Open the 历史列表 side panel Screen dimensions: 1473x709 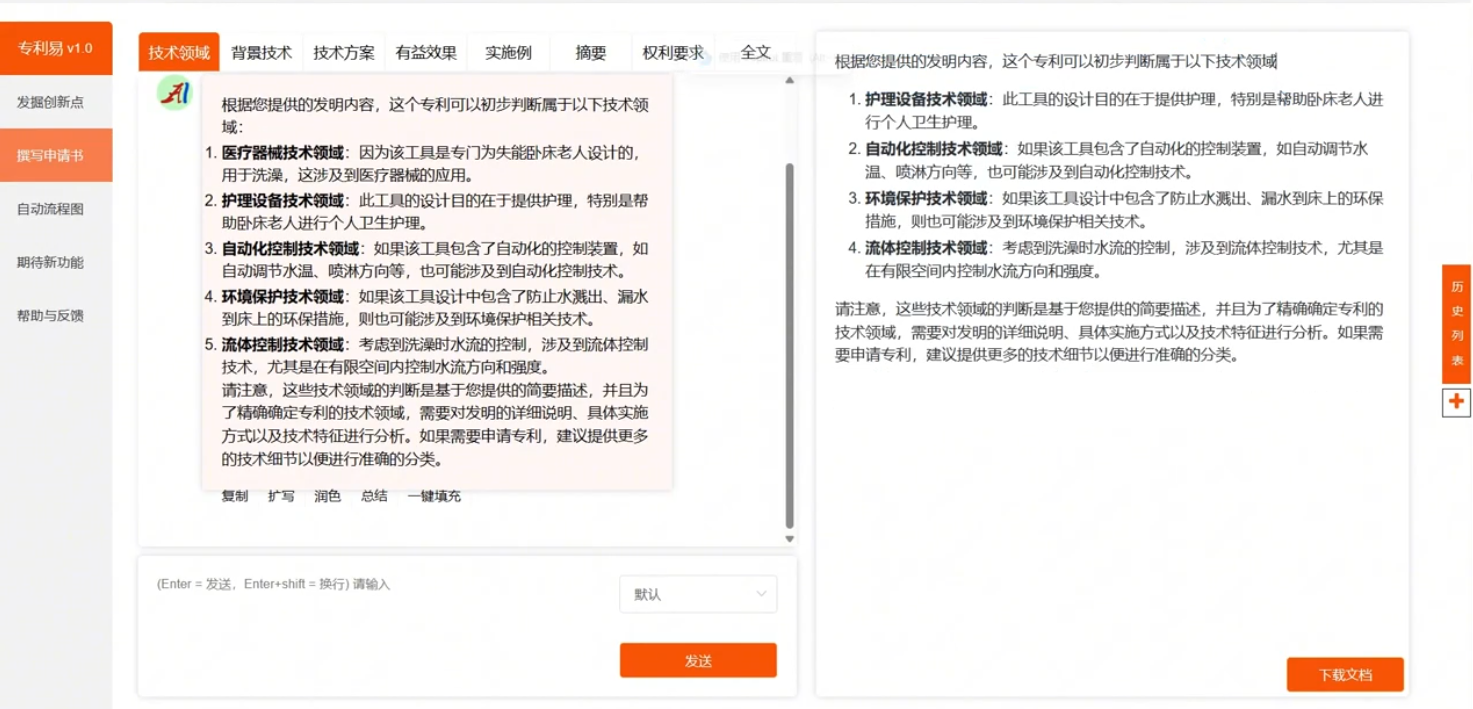(x=1456, y=323)
